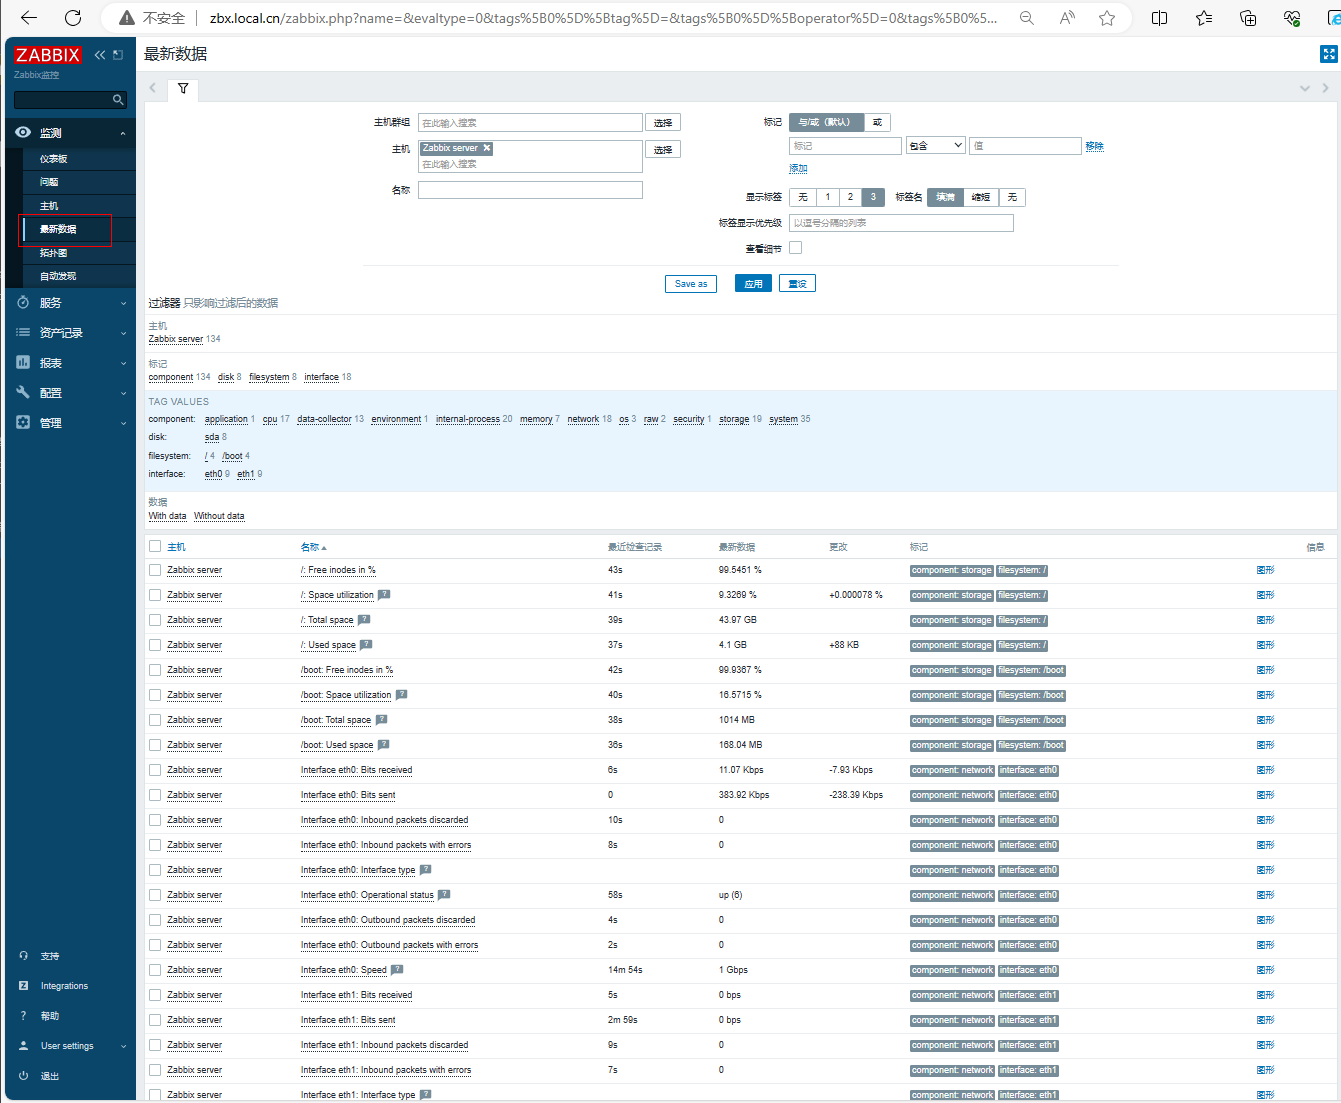Click the kiosk mode fullscreen icon

1328,54
